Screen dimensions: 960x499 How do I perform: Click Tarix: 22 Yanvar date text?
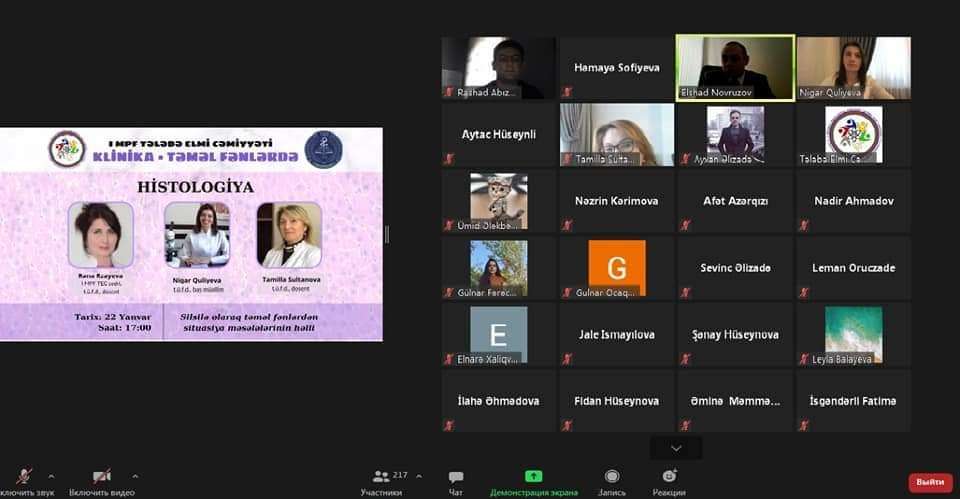tap(113, 317)
